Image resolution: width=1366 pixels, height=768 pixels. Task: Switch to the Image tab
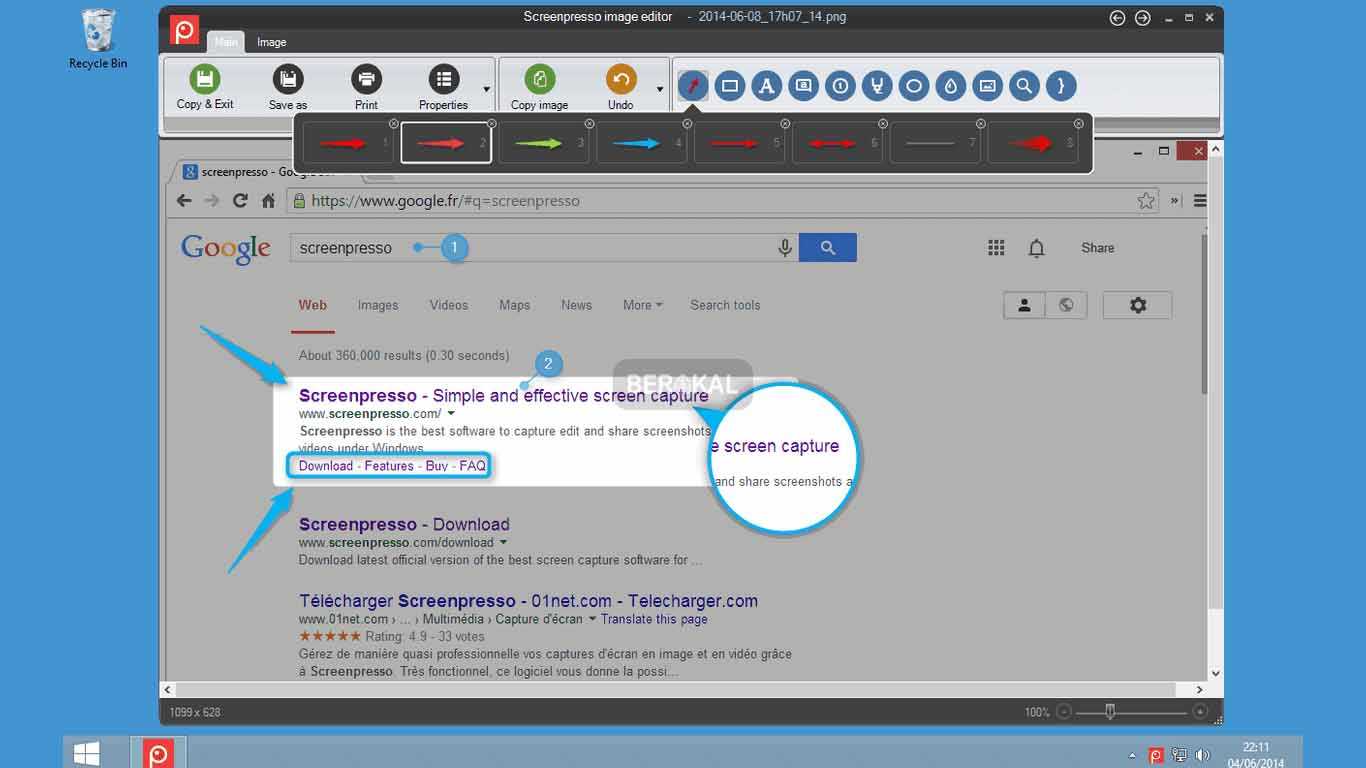(271, 42)
